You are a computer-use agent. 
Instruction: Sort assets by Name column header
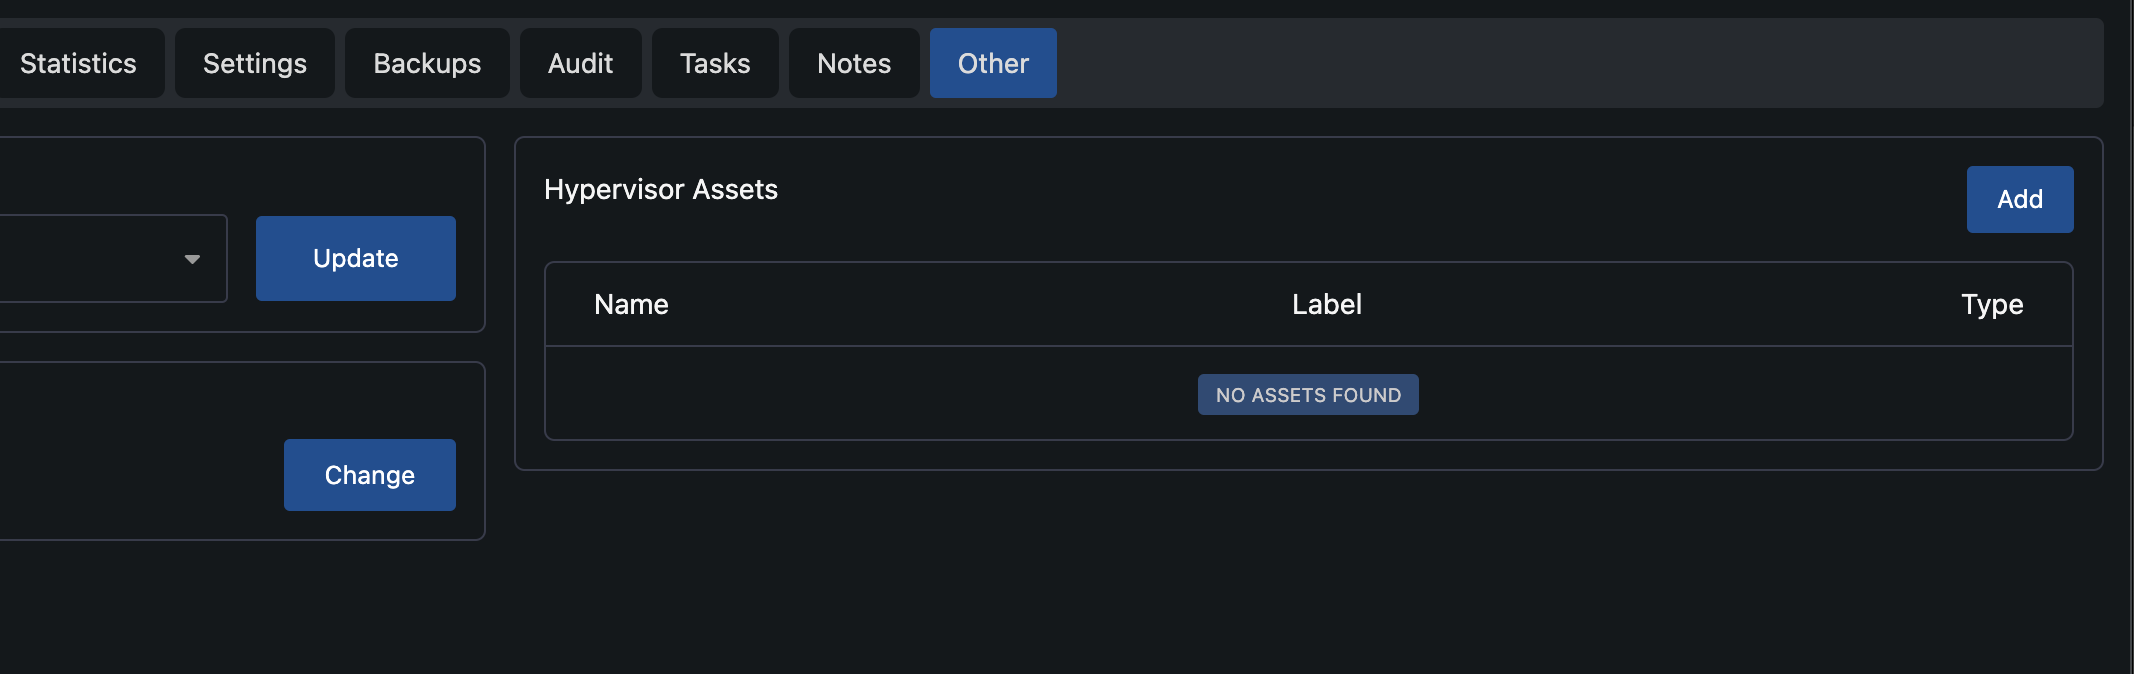631,304
